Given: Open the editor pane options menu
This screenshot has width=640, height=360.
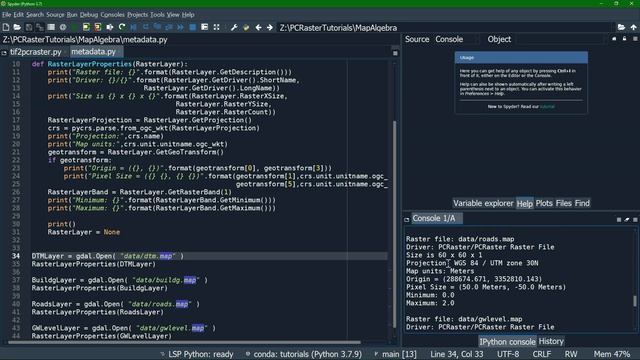Looking at the screenshot, I should pos(395,53).
